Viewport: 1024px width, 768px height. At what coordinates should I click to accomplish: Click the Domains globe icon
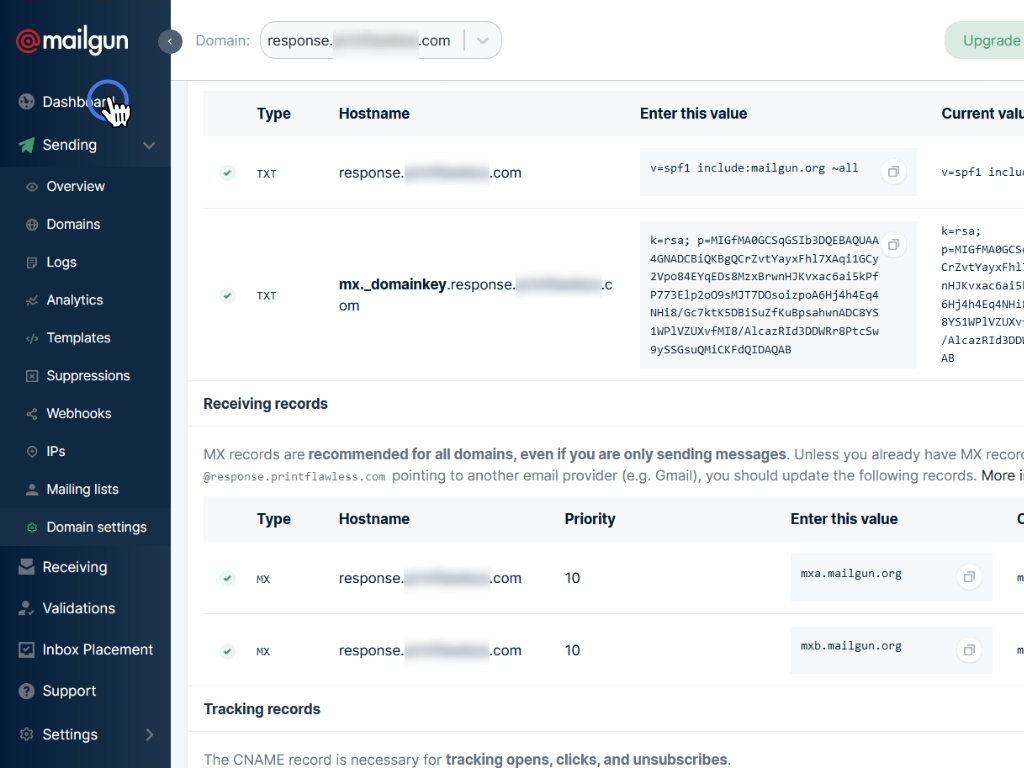[x=31, y=225]
